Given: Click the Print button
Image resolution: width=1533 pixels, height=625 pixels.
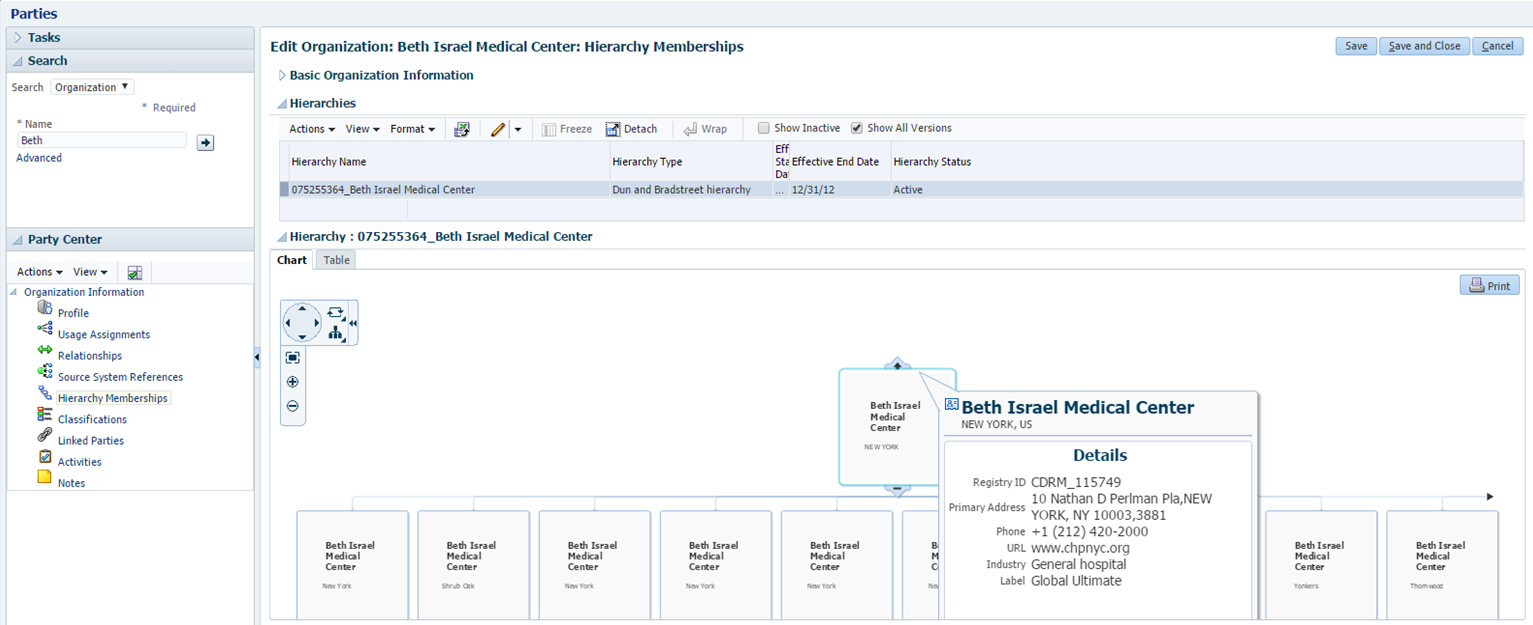Looking at the screenshot, I should click(x=1489, y=286).
